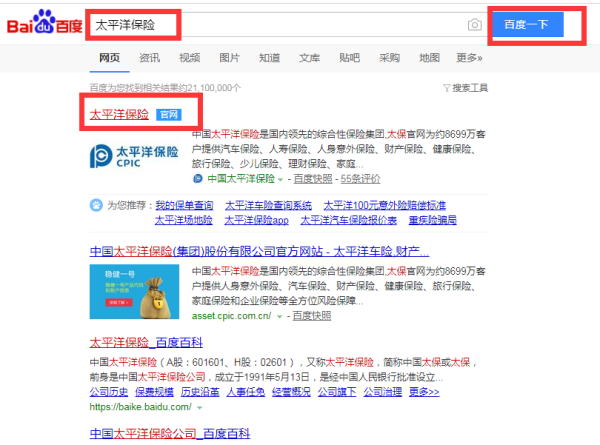600x445 pixels.
Task: Click the Baidu logo
Action: [x=44, y=23]
